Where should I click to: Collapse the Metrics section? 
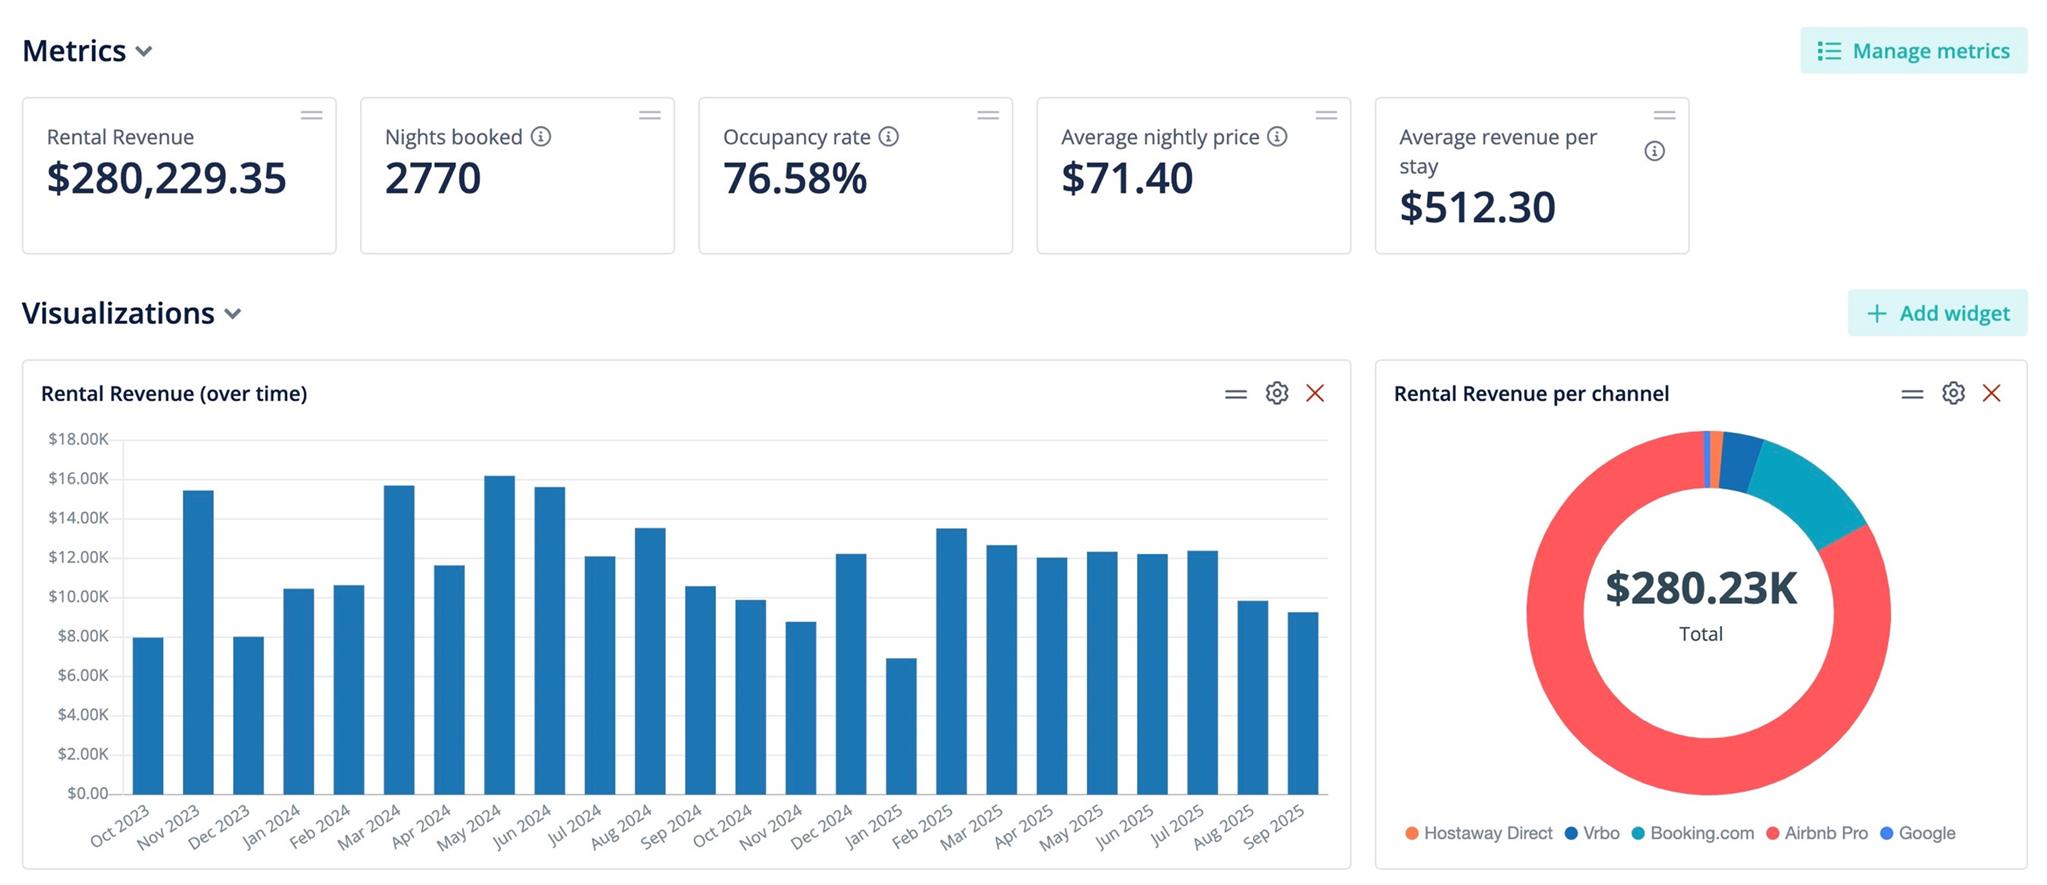coord(144,51)
